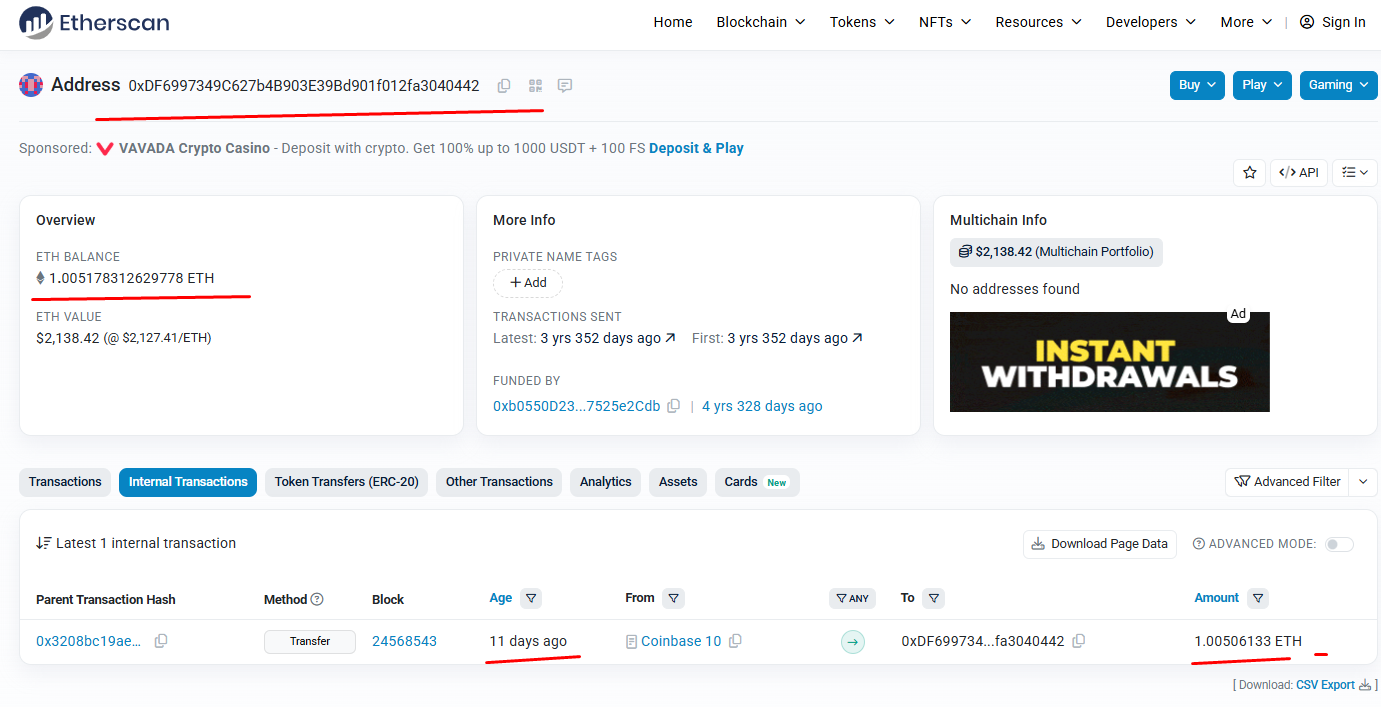Screen dimensions: 1381x707
Task: Copy the Funded By address
Action: click(x=674, y=406)
